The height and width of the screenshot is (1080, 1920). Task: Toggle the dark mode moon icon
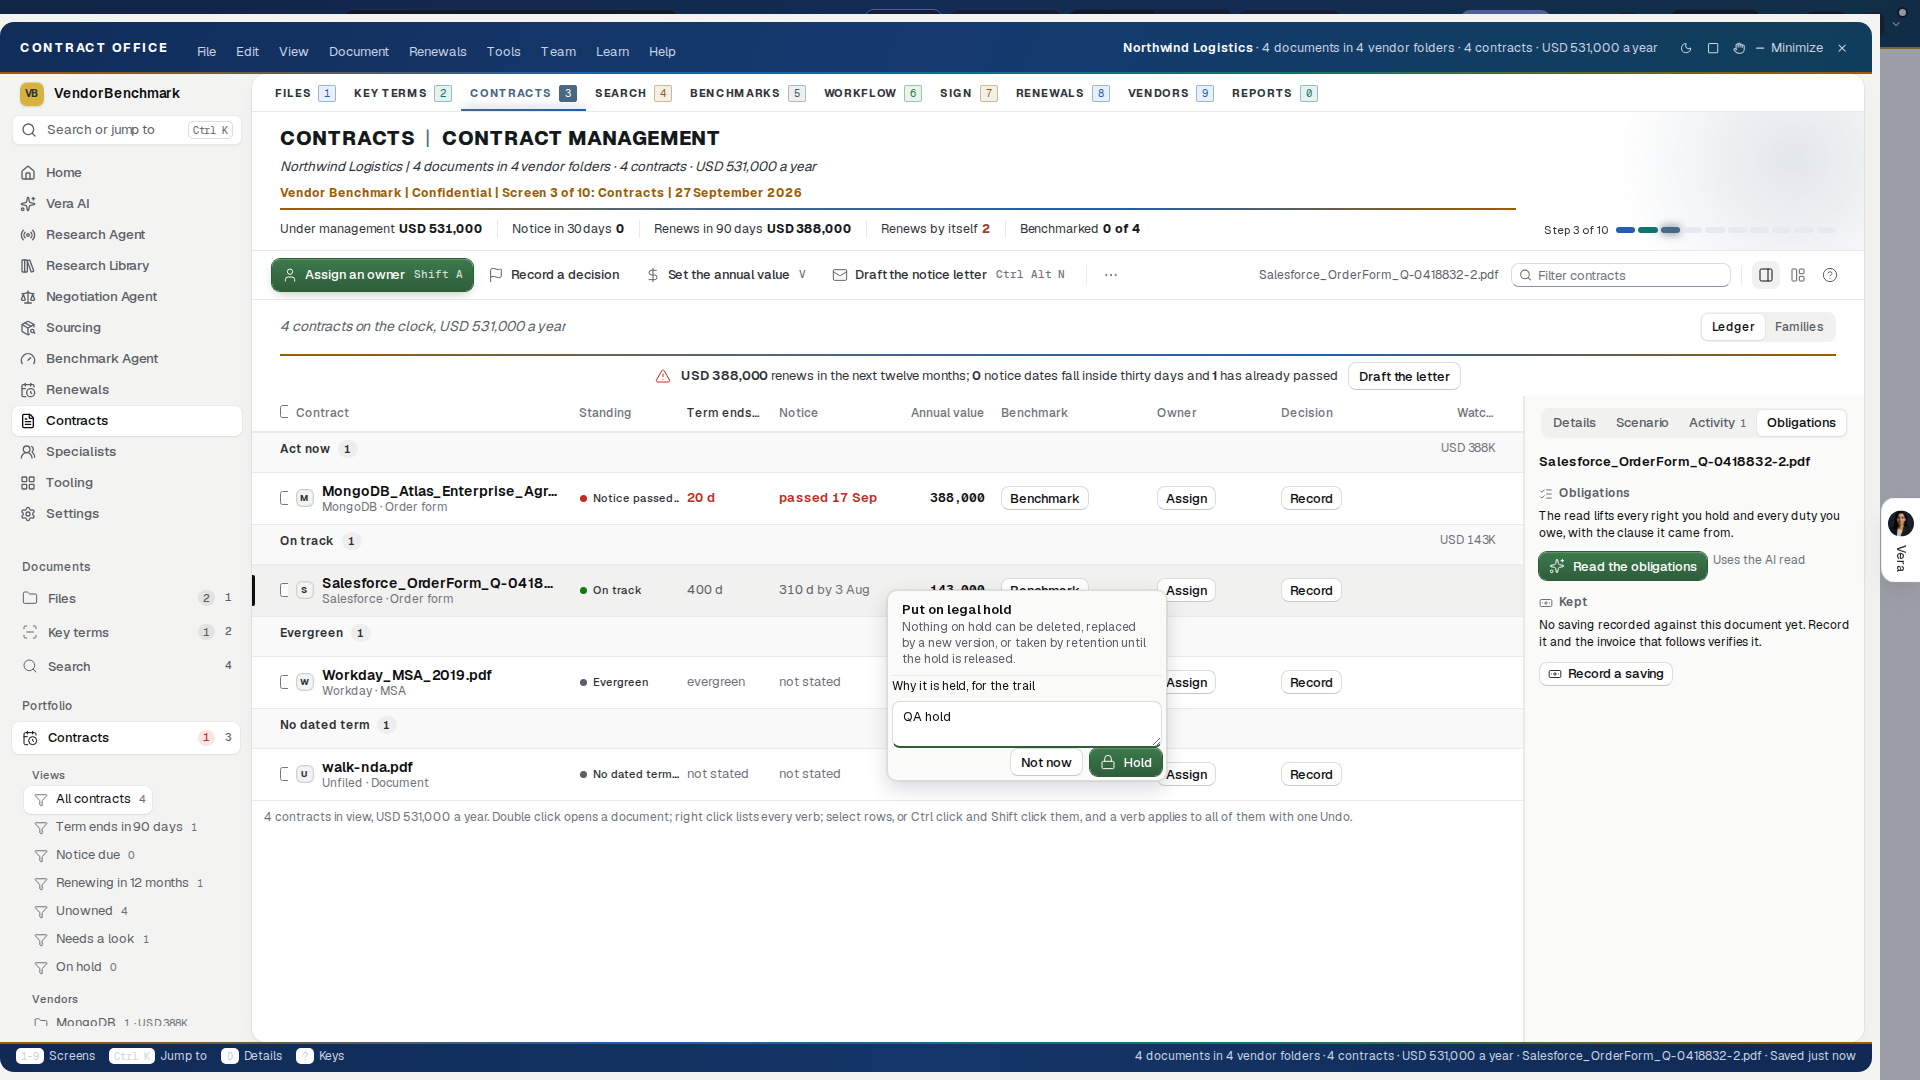tap(1686, 48)
